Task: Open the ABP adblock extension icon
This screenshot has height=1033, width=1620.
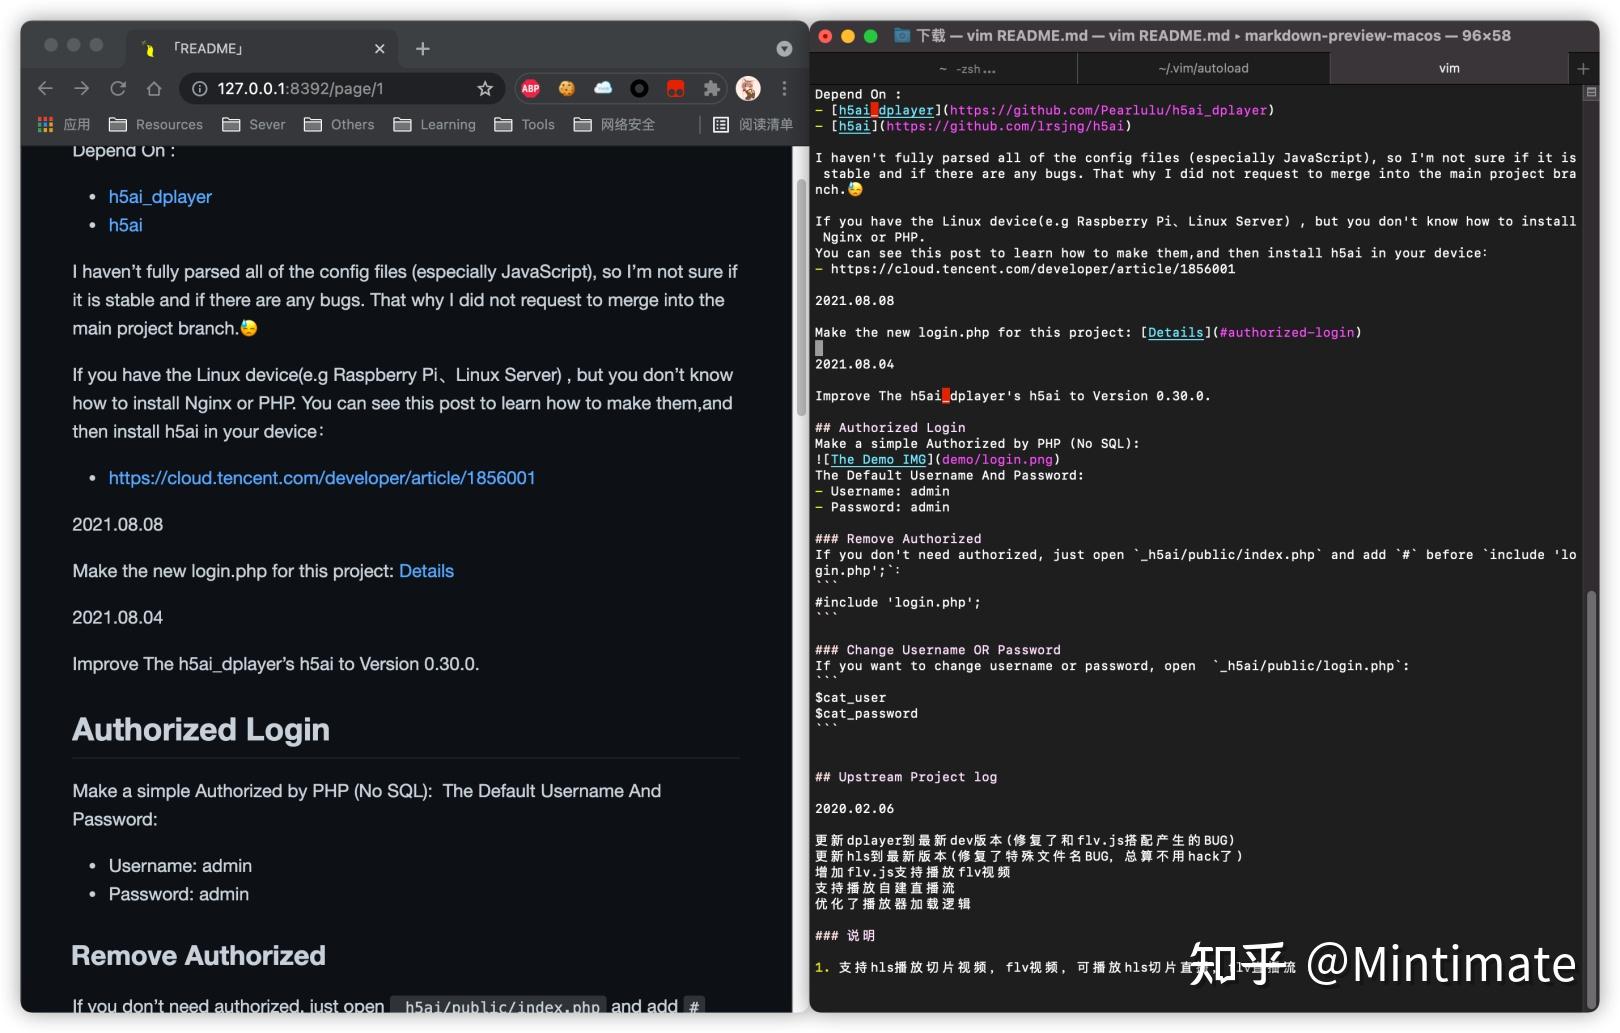Action: click(x=531, y=88)
